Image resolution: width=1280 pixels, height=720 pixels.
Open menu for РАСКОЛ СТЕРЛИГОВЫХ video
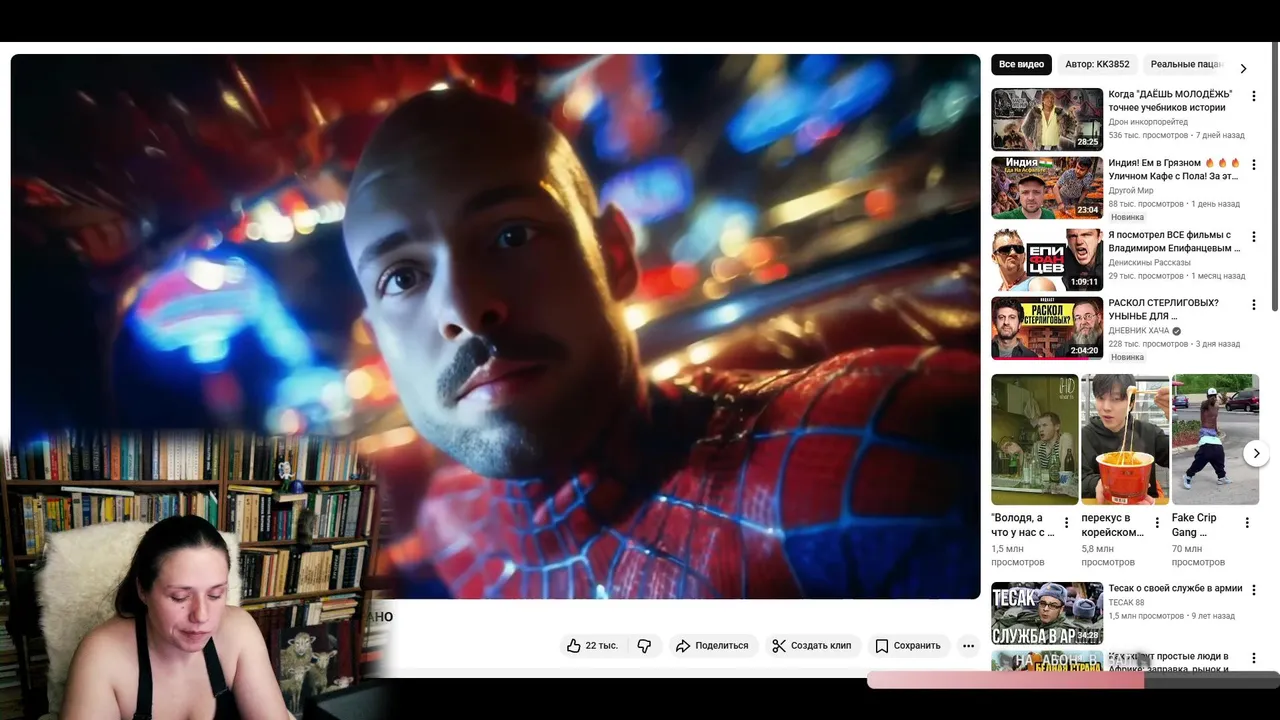(1254, 305)
